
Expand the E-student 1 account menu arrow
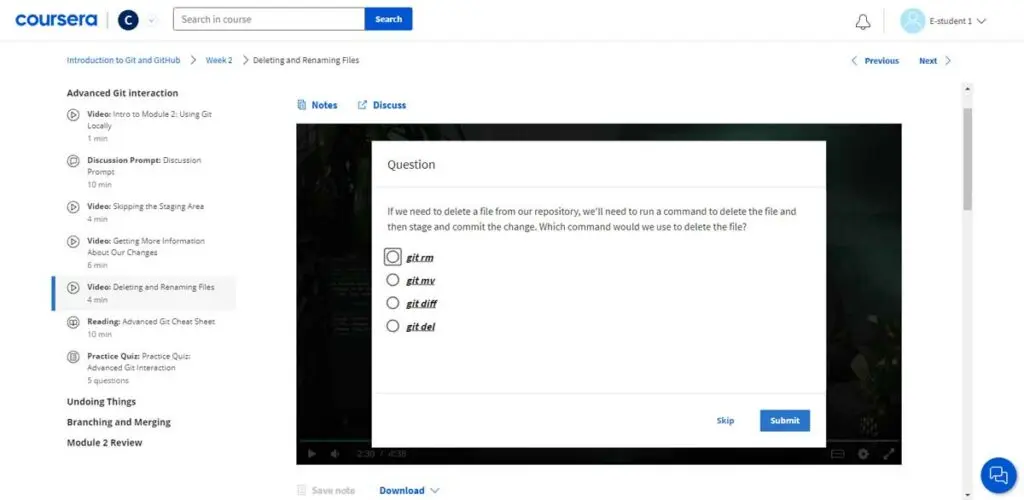(x=981, y=21)
